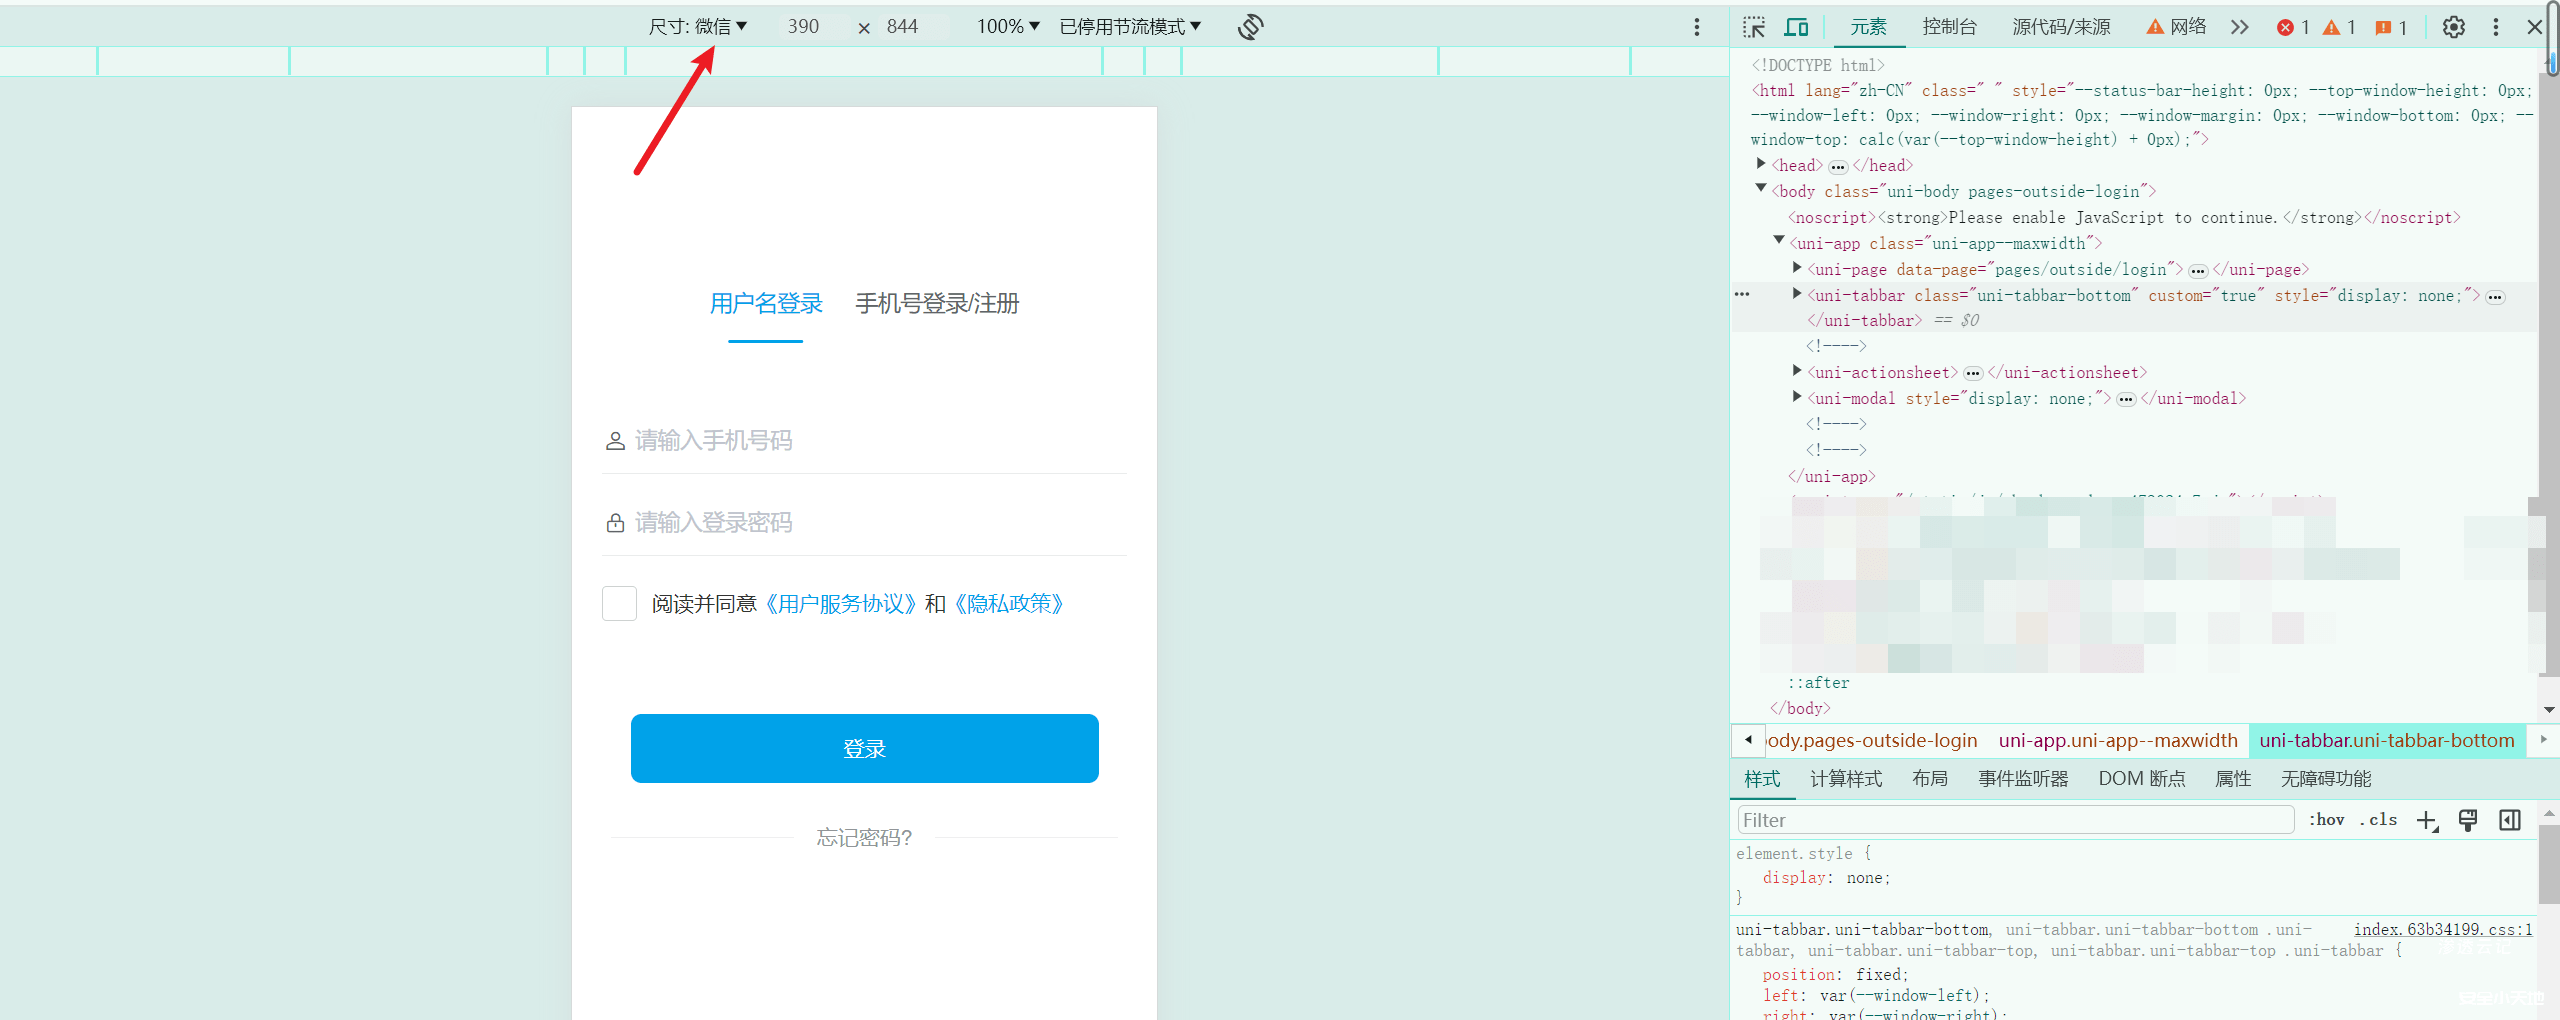
Task: Show more DevTools panels via double-chevron icon
Action: pos(2239,27)
